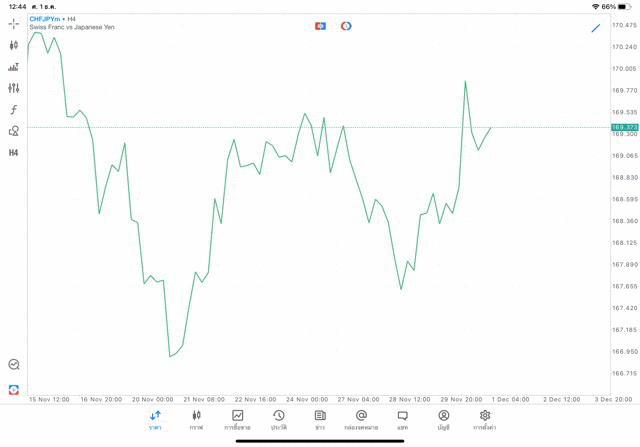Open the CHFJPYm symbol selector
This screenshot has width=640, height=447.
[44, 19]
